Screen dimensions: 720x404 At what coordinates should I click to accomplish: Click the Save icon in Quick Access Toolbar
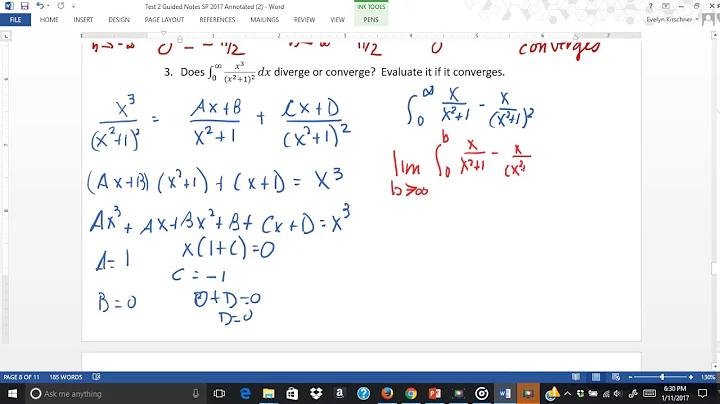[24, 6]
